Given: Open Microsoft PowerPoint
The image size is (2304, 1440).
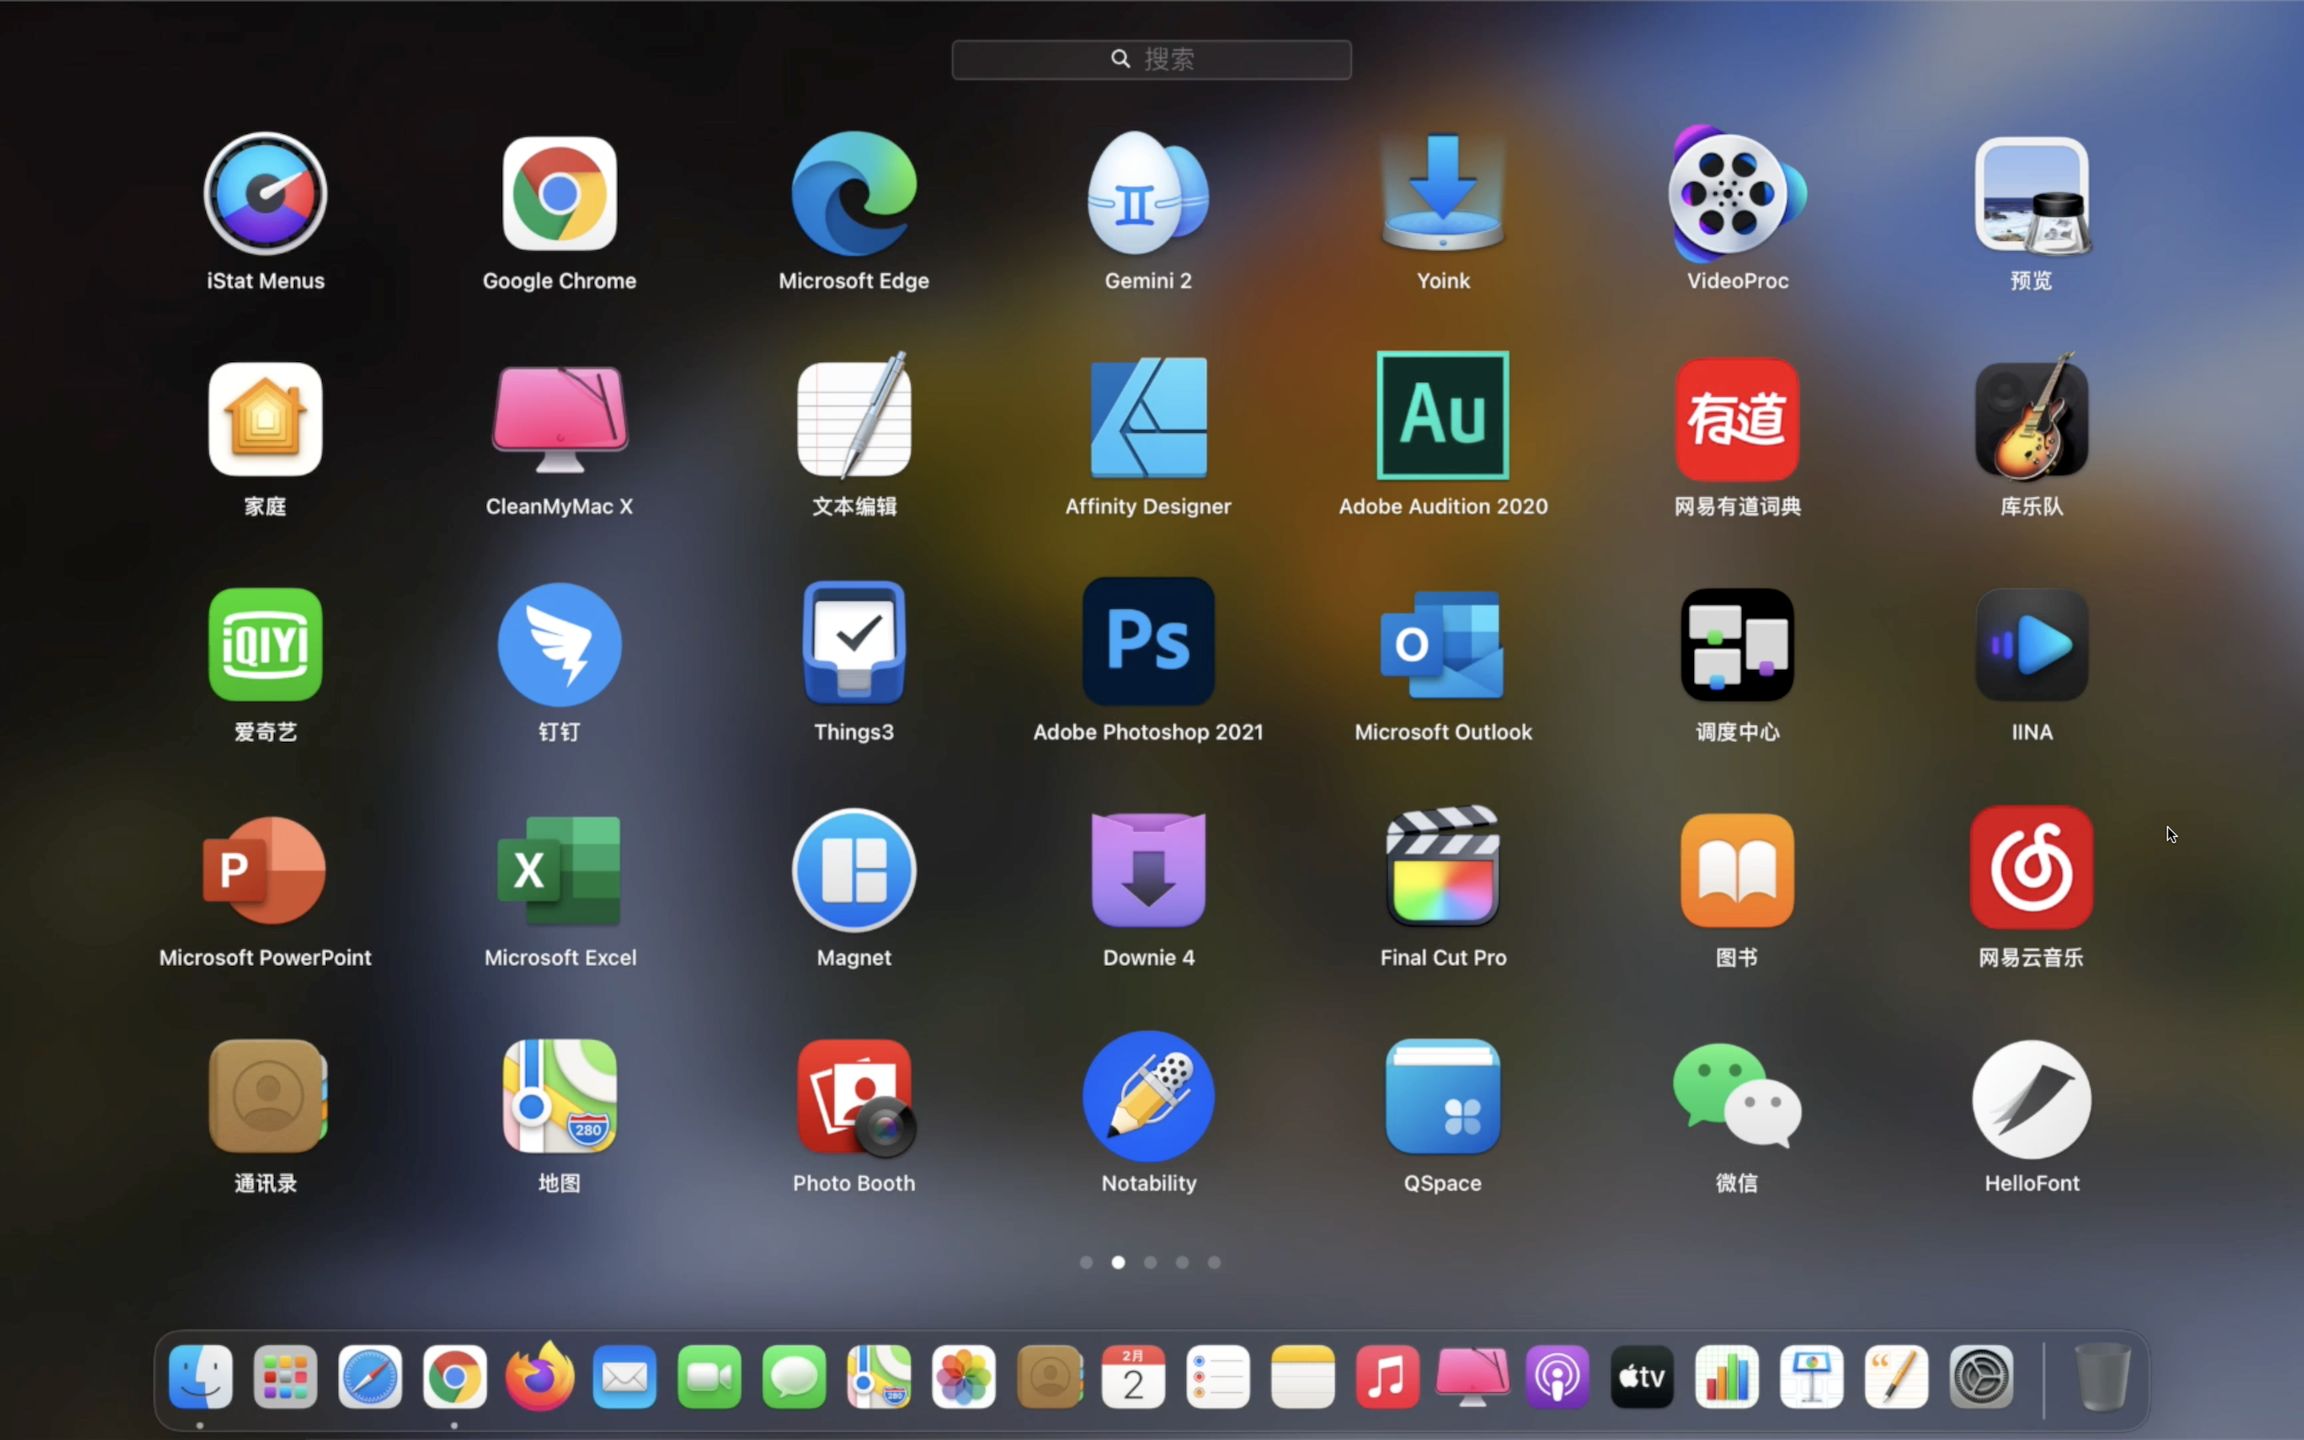Looking at the screenshot, I should (x=265, y=870).
